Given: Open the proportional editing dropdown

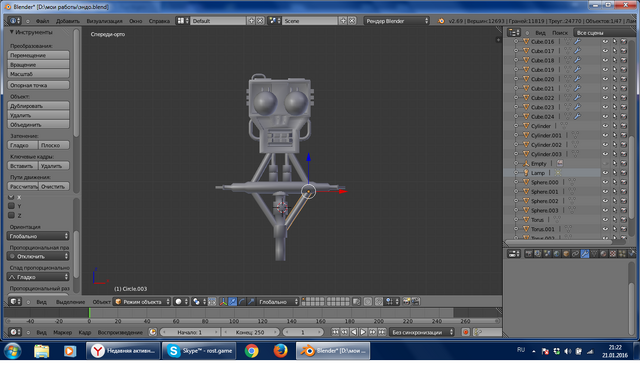Looking at the screenshot, I should click(38, 257).
